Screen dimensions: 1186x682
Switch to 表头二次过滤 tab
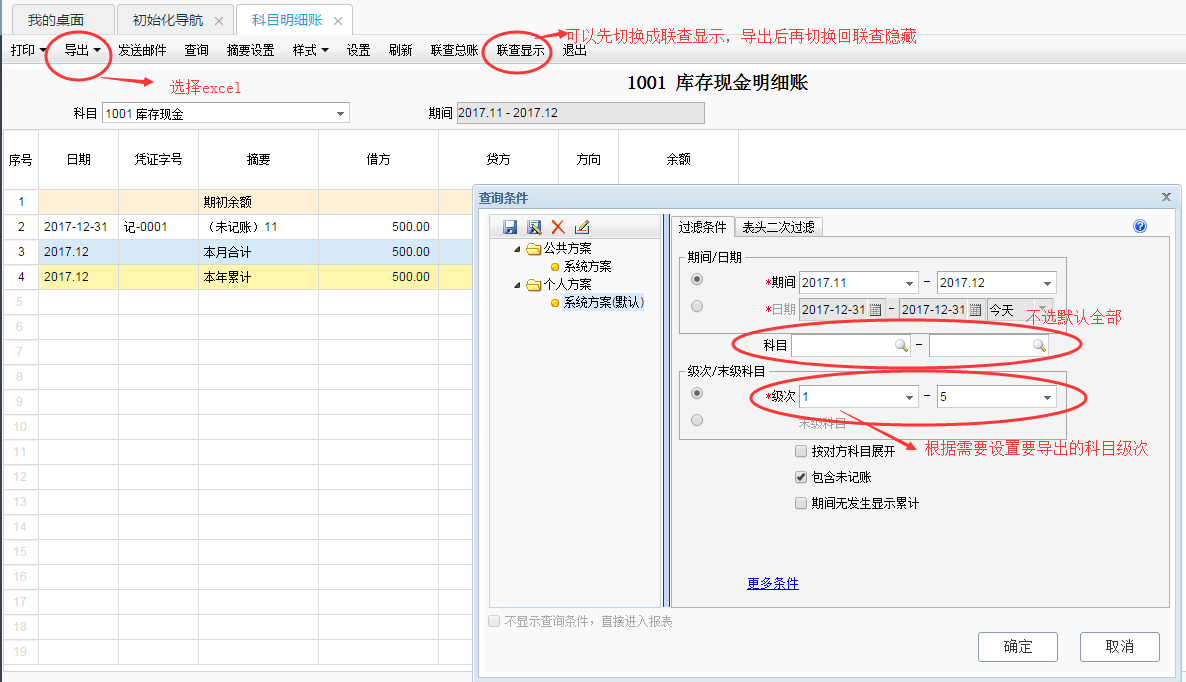click(779, 227)
